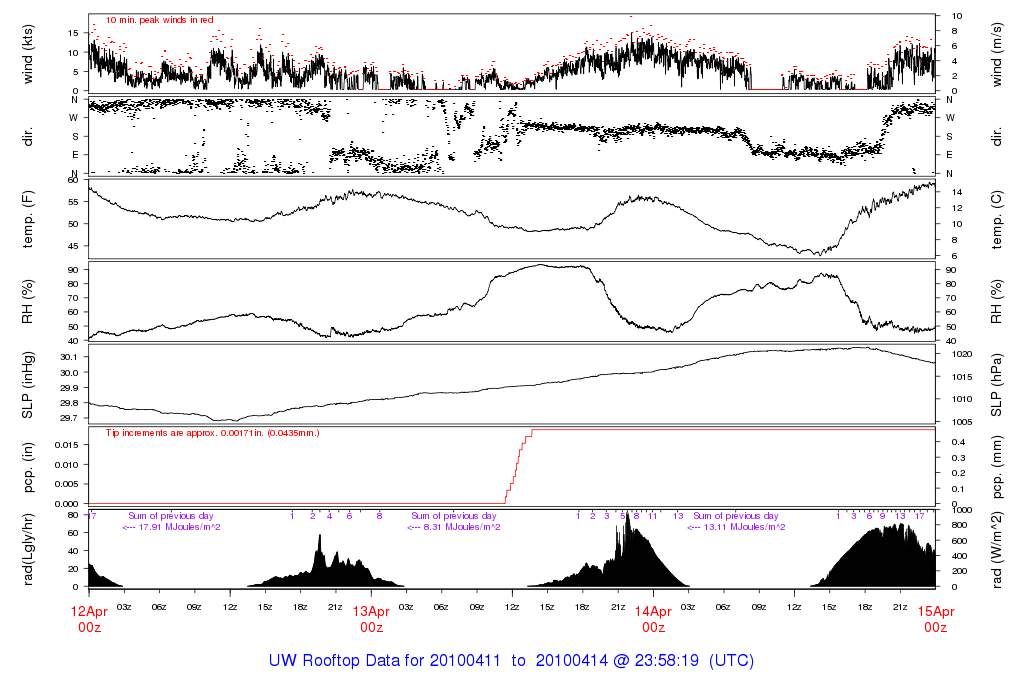Viewport: 1024px width, 700px height.
Task: Click the 'Tip increments are approx. 0.00171in.' annotation
Action: tap(213, 433)
